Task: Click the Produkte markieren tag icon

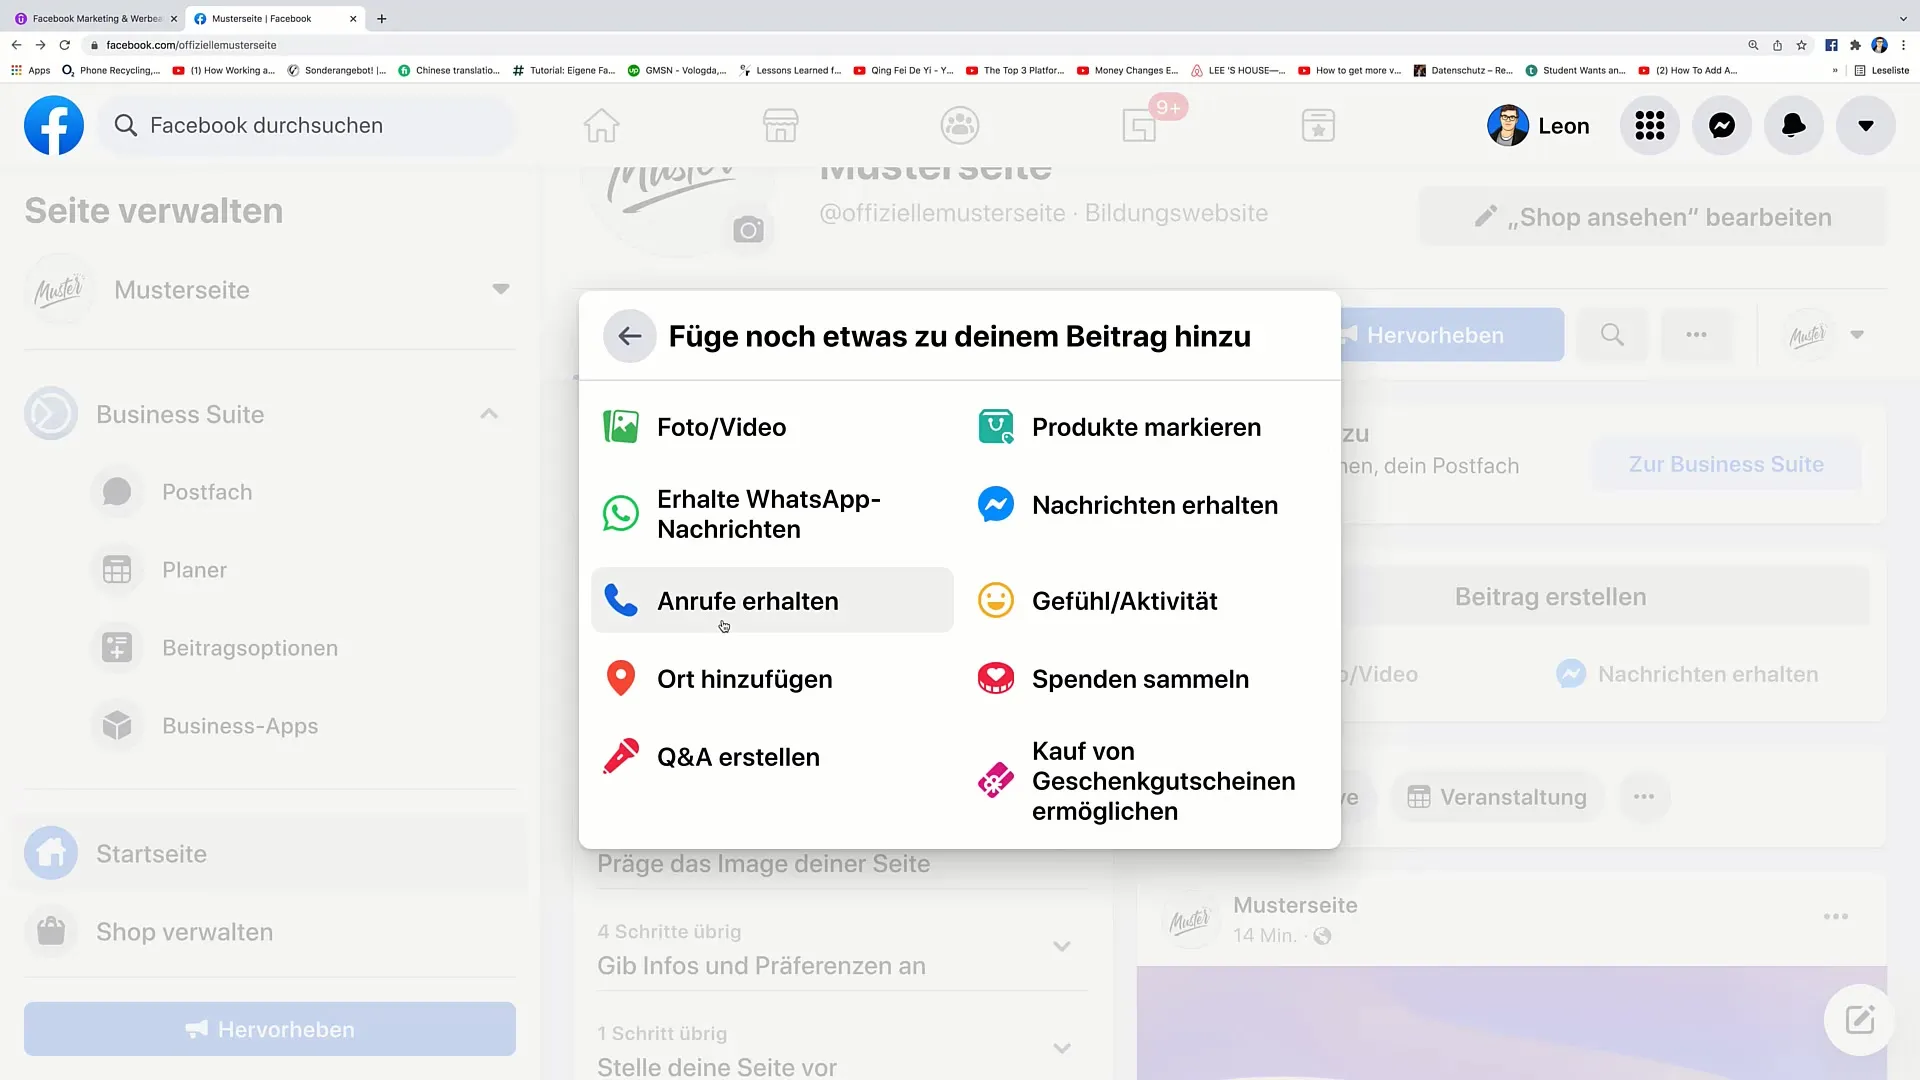Action: pyautogui.click(x=997, y=426)
